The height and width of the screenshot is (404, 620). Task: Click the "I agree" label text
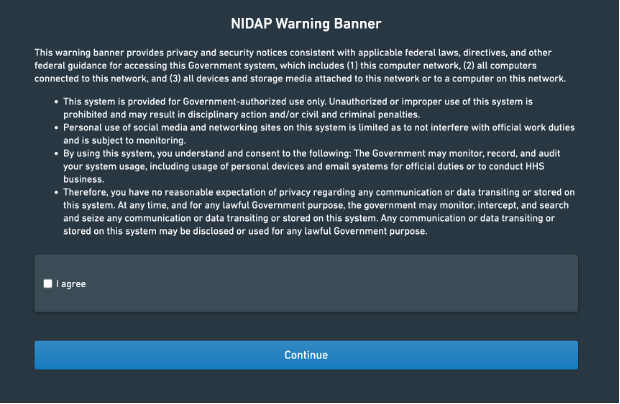click(71, 284)
